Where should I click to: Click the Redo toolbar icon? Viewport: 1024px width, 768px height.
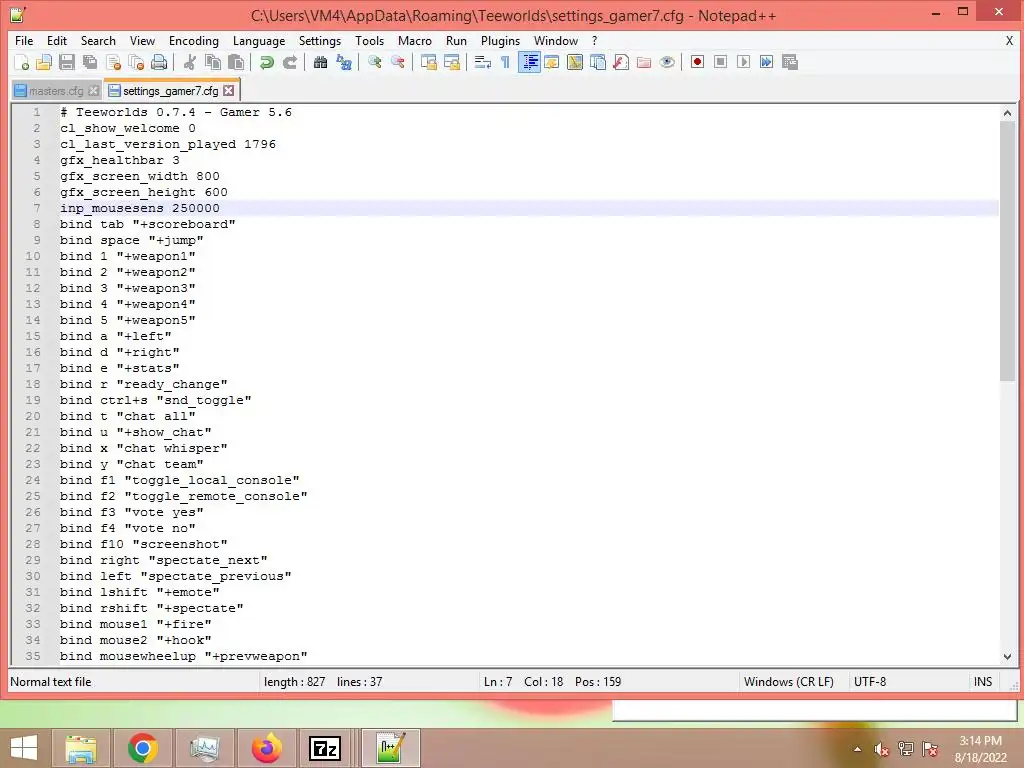(x=289, y=62)
